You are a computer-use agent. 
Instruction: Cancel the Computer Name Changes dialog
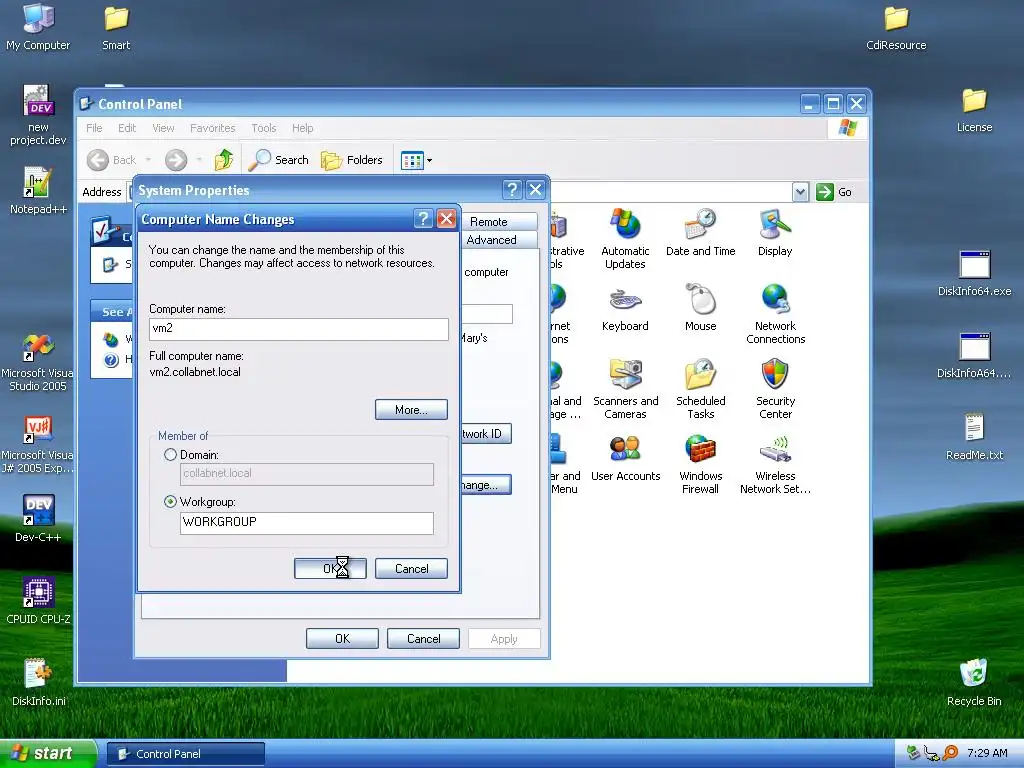click(x=411, y=569)
